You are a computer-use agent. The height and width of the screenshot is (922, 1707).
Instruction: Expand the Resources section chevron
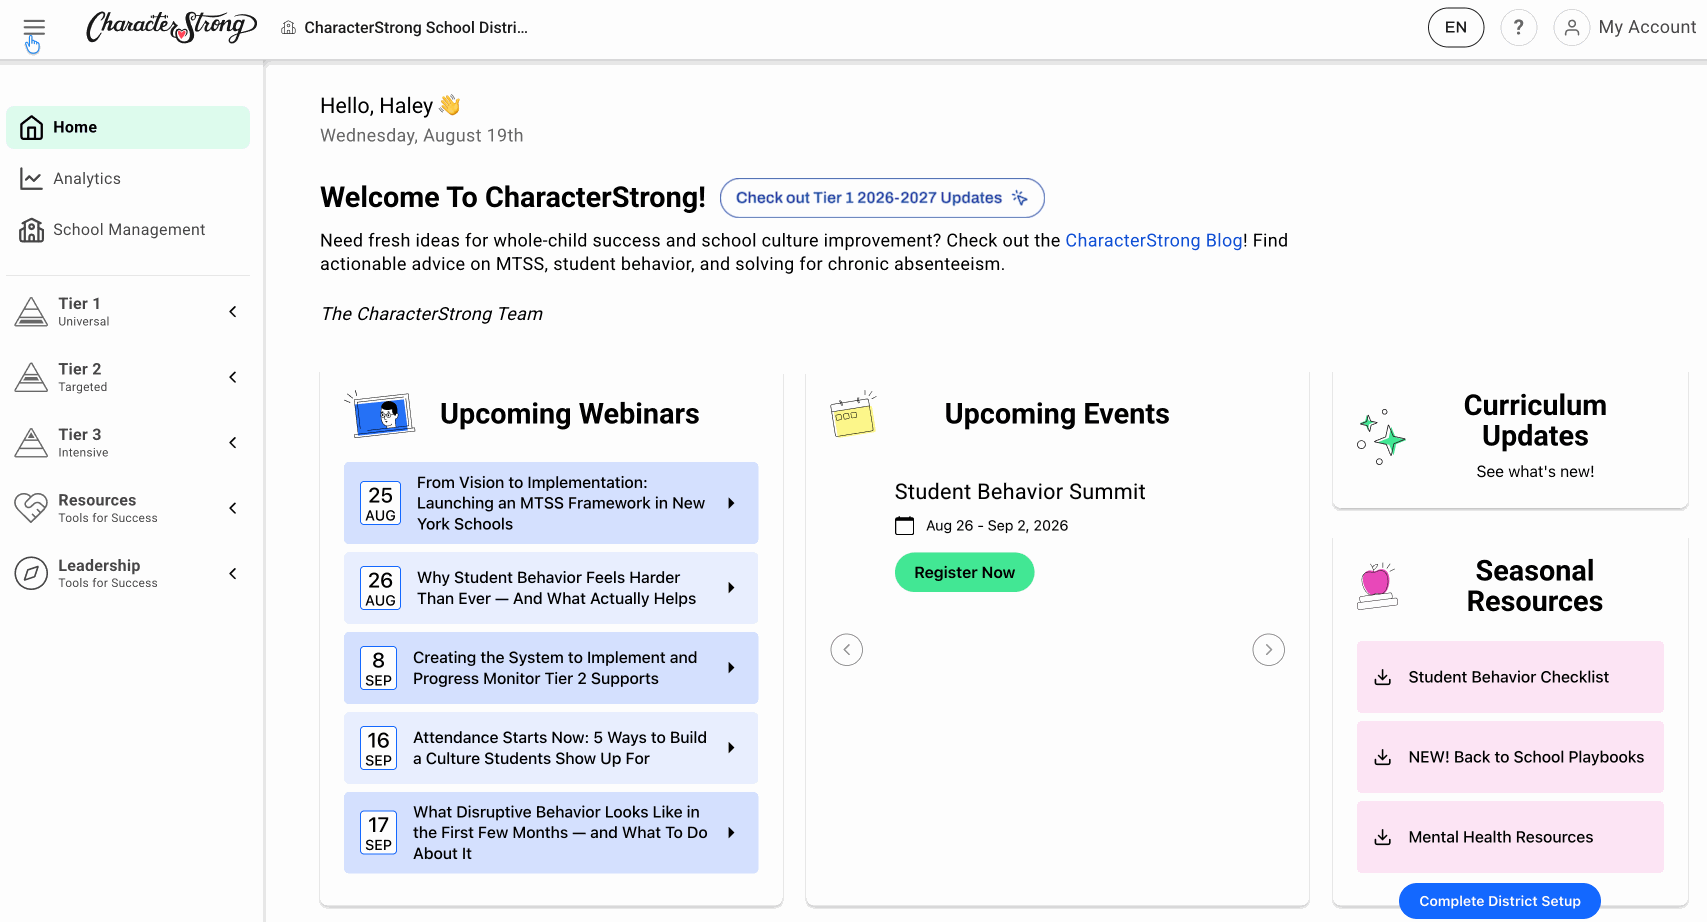pos(233,508)
